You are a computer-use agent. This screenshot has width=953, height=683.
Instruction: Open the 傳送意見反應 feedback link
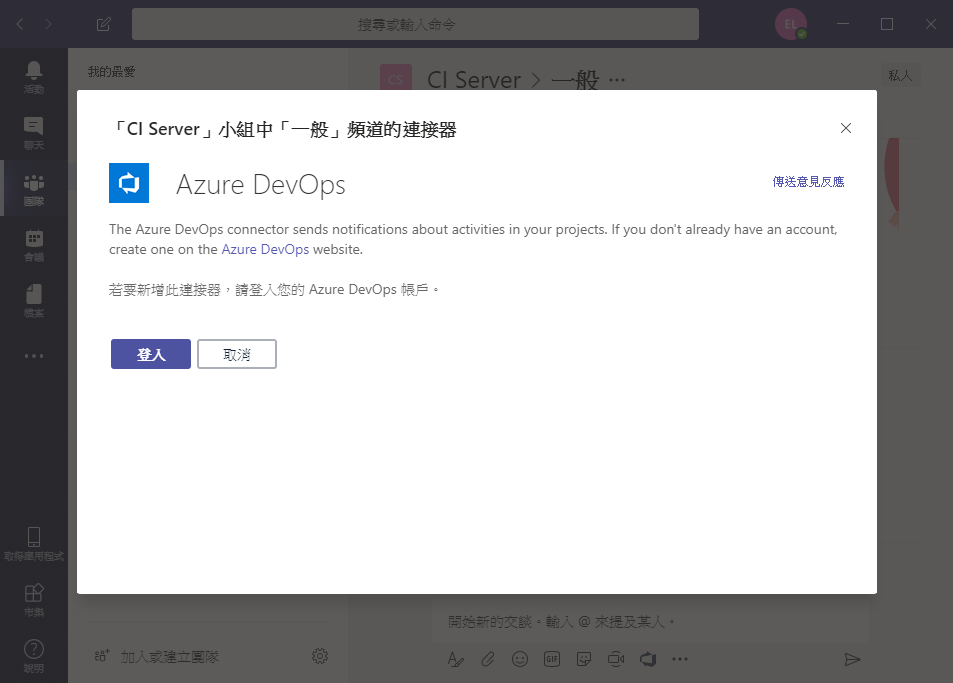[x=808, y=182]
